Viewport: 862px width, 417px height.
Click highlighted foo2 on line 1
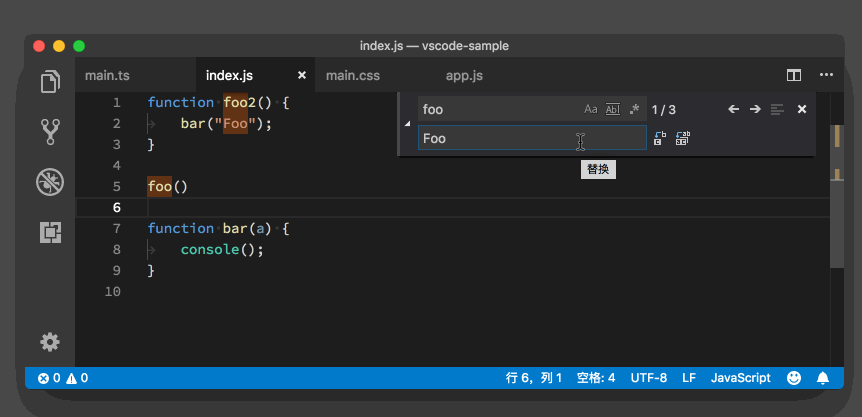[240, 103]
